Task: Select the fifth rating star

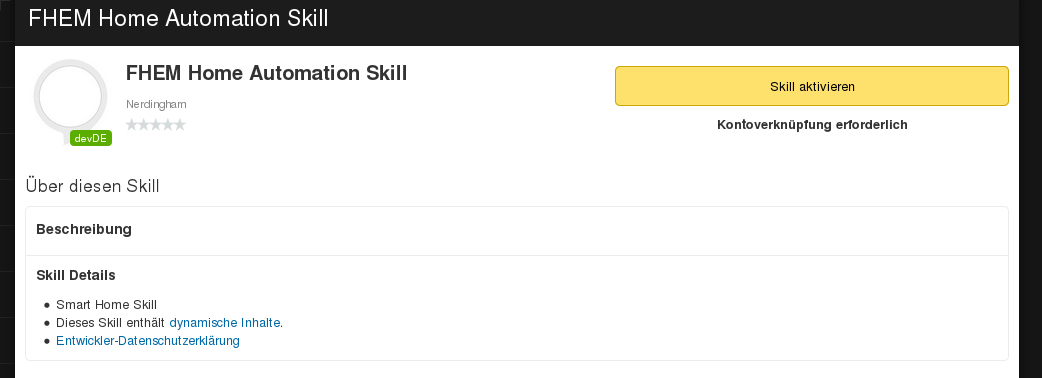Action: (179, 124)
